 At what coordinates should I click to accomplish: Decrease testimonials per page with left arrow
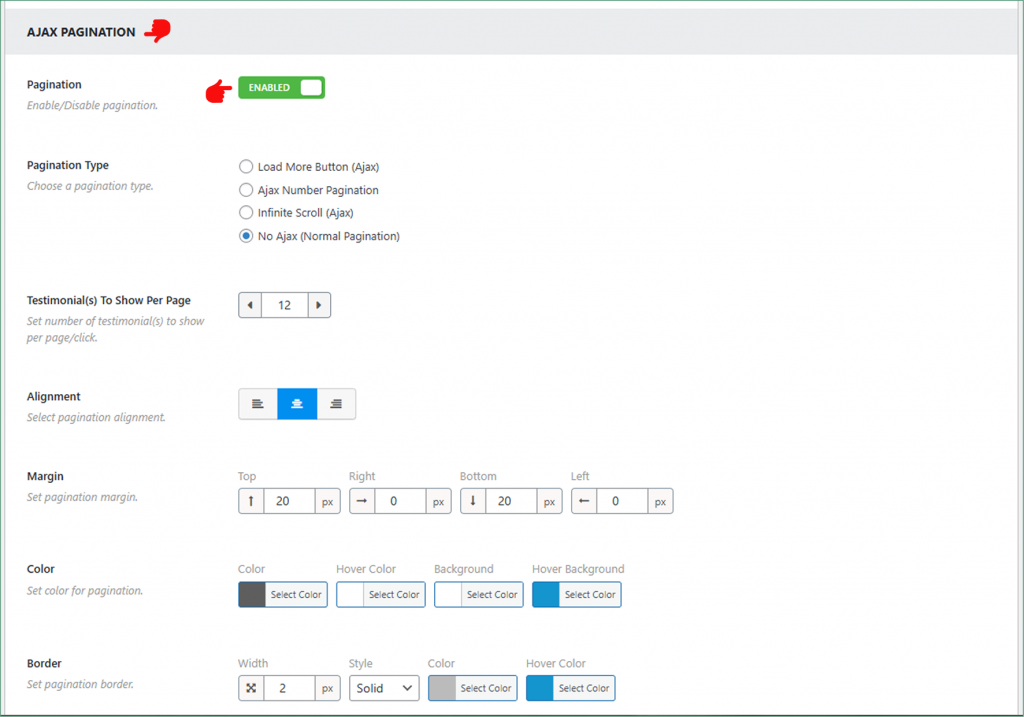(x=250, y=305)
